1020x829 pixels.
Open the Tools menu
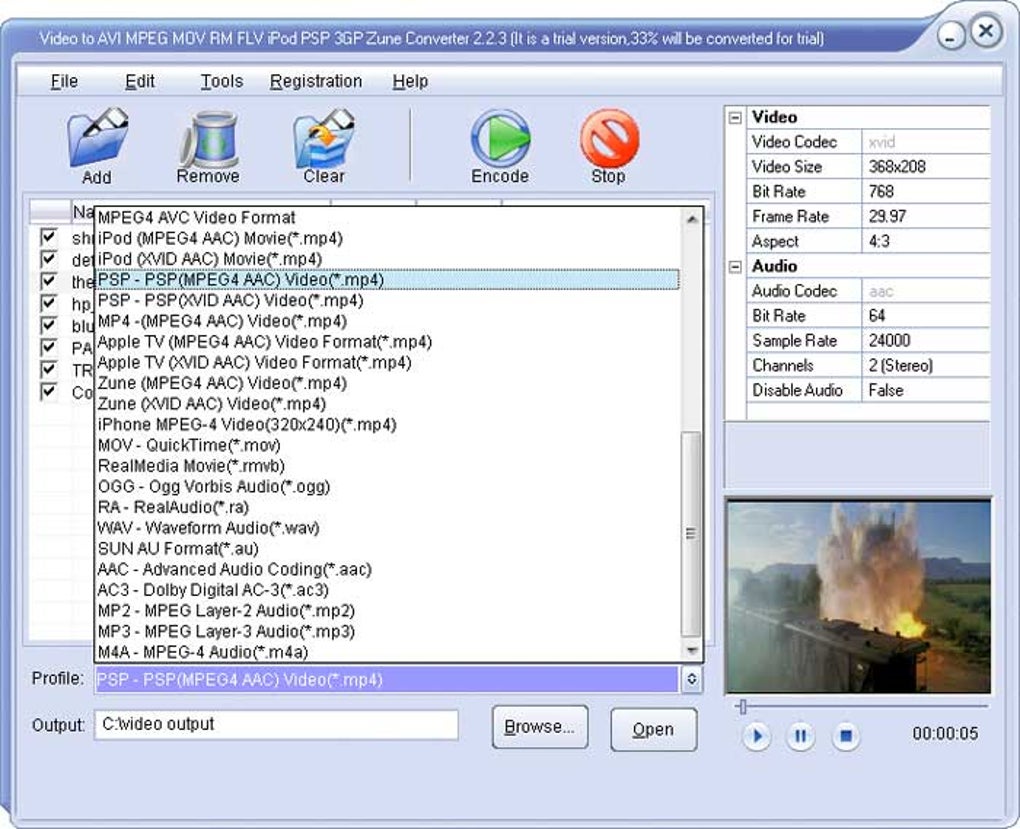222,81
